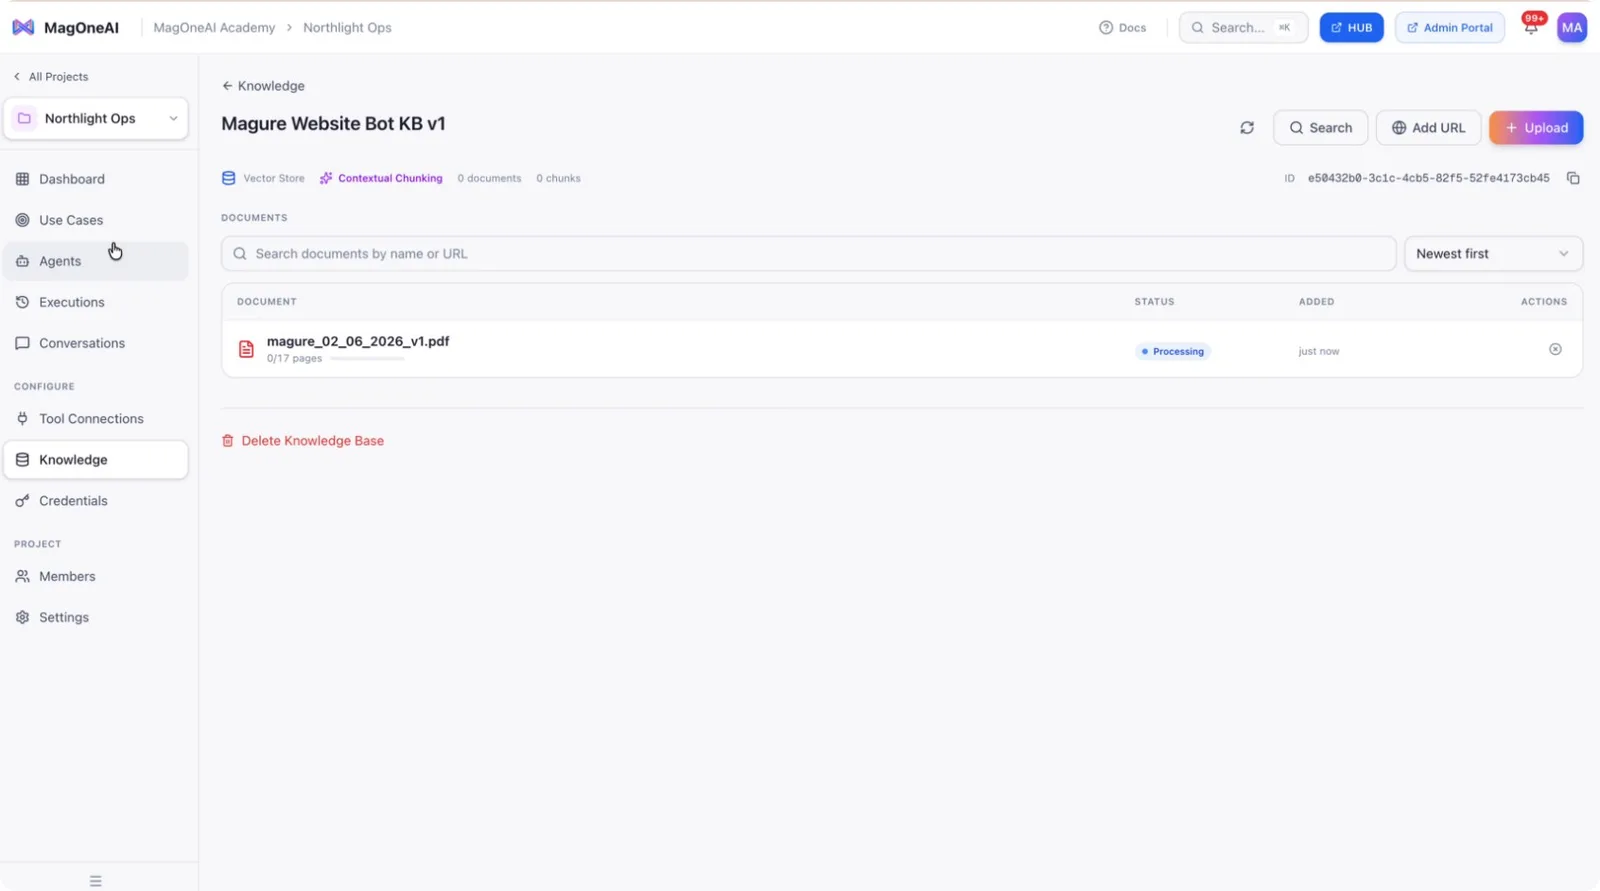Open the HUB button
The height and width of the screenshot is (891, 1600).
pyautogui.click(x=1351, y=28)
